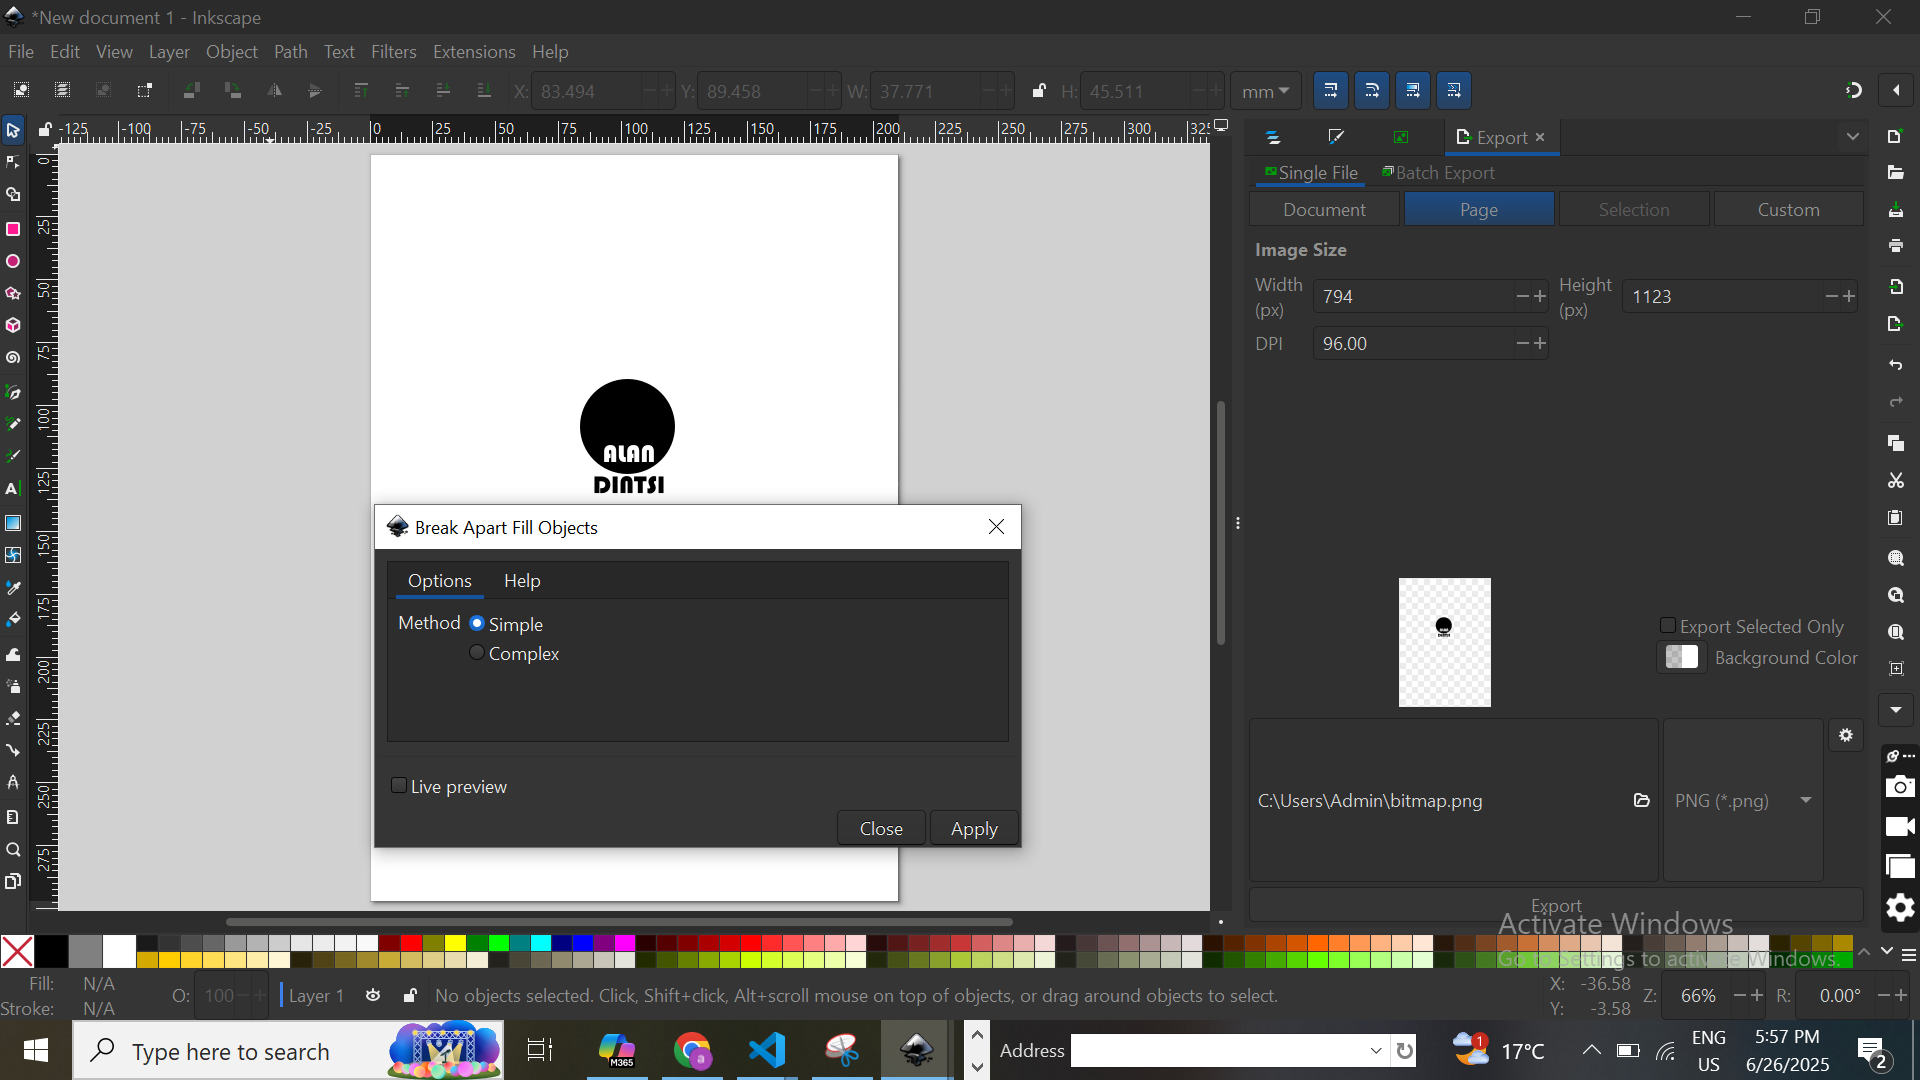
Task: Open the mm units dropdown
Action: 1265,91
